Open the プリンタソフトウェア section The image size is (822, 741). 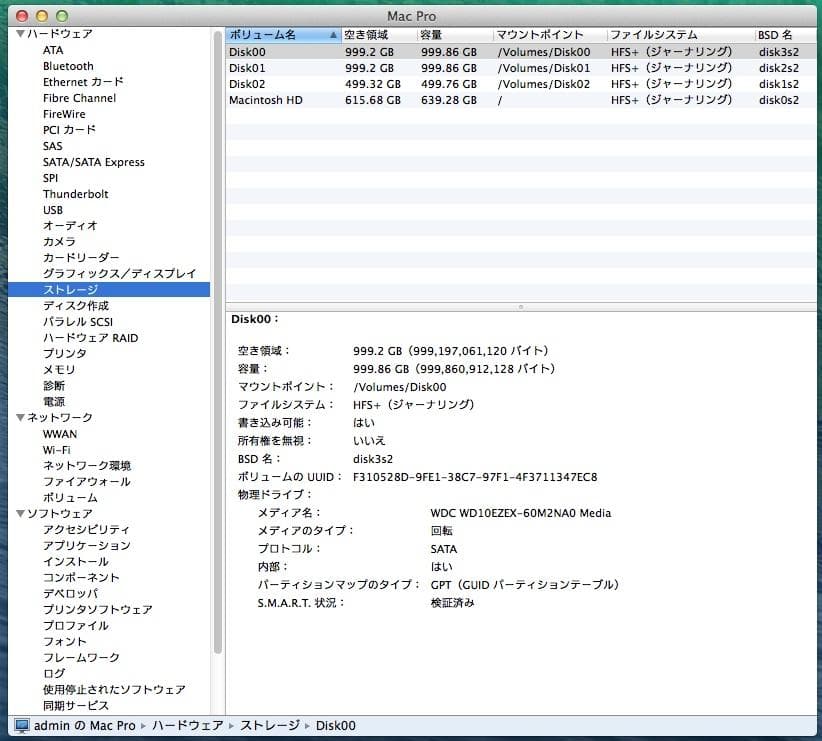pyautogui.click(x=92, y=609)
